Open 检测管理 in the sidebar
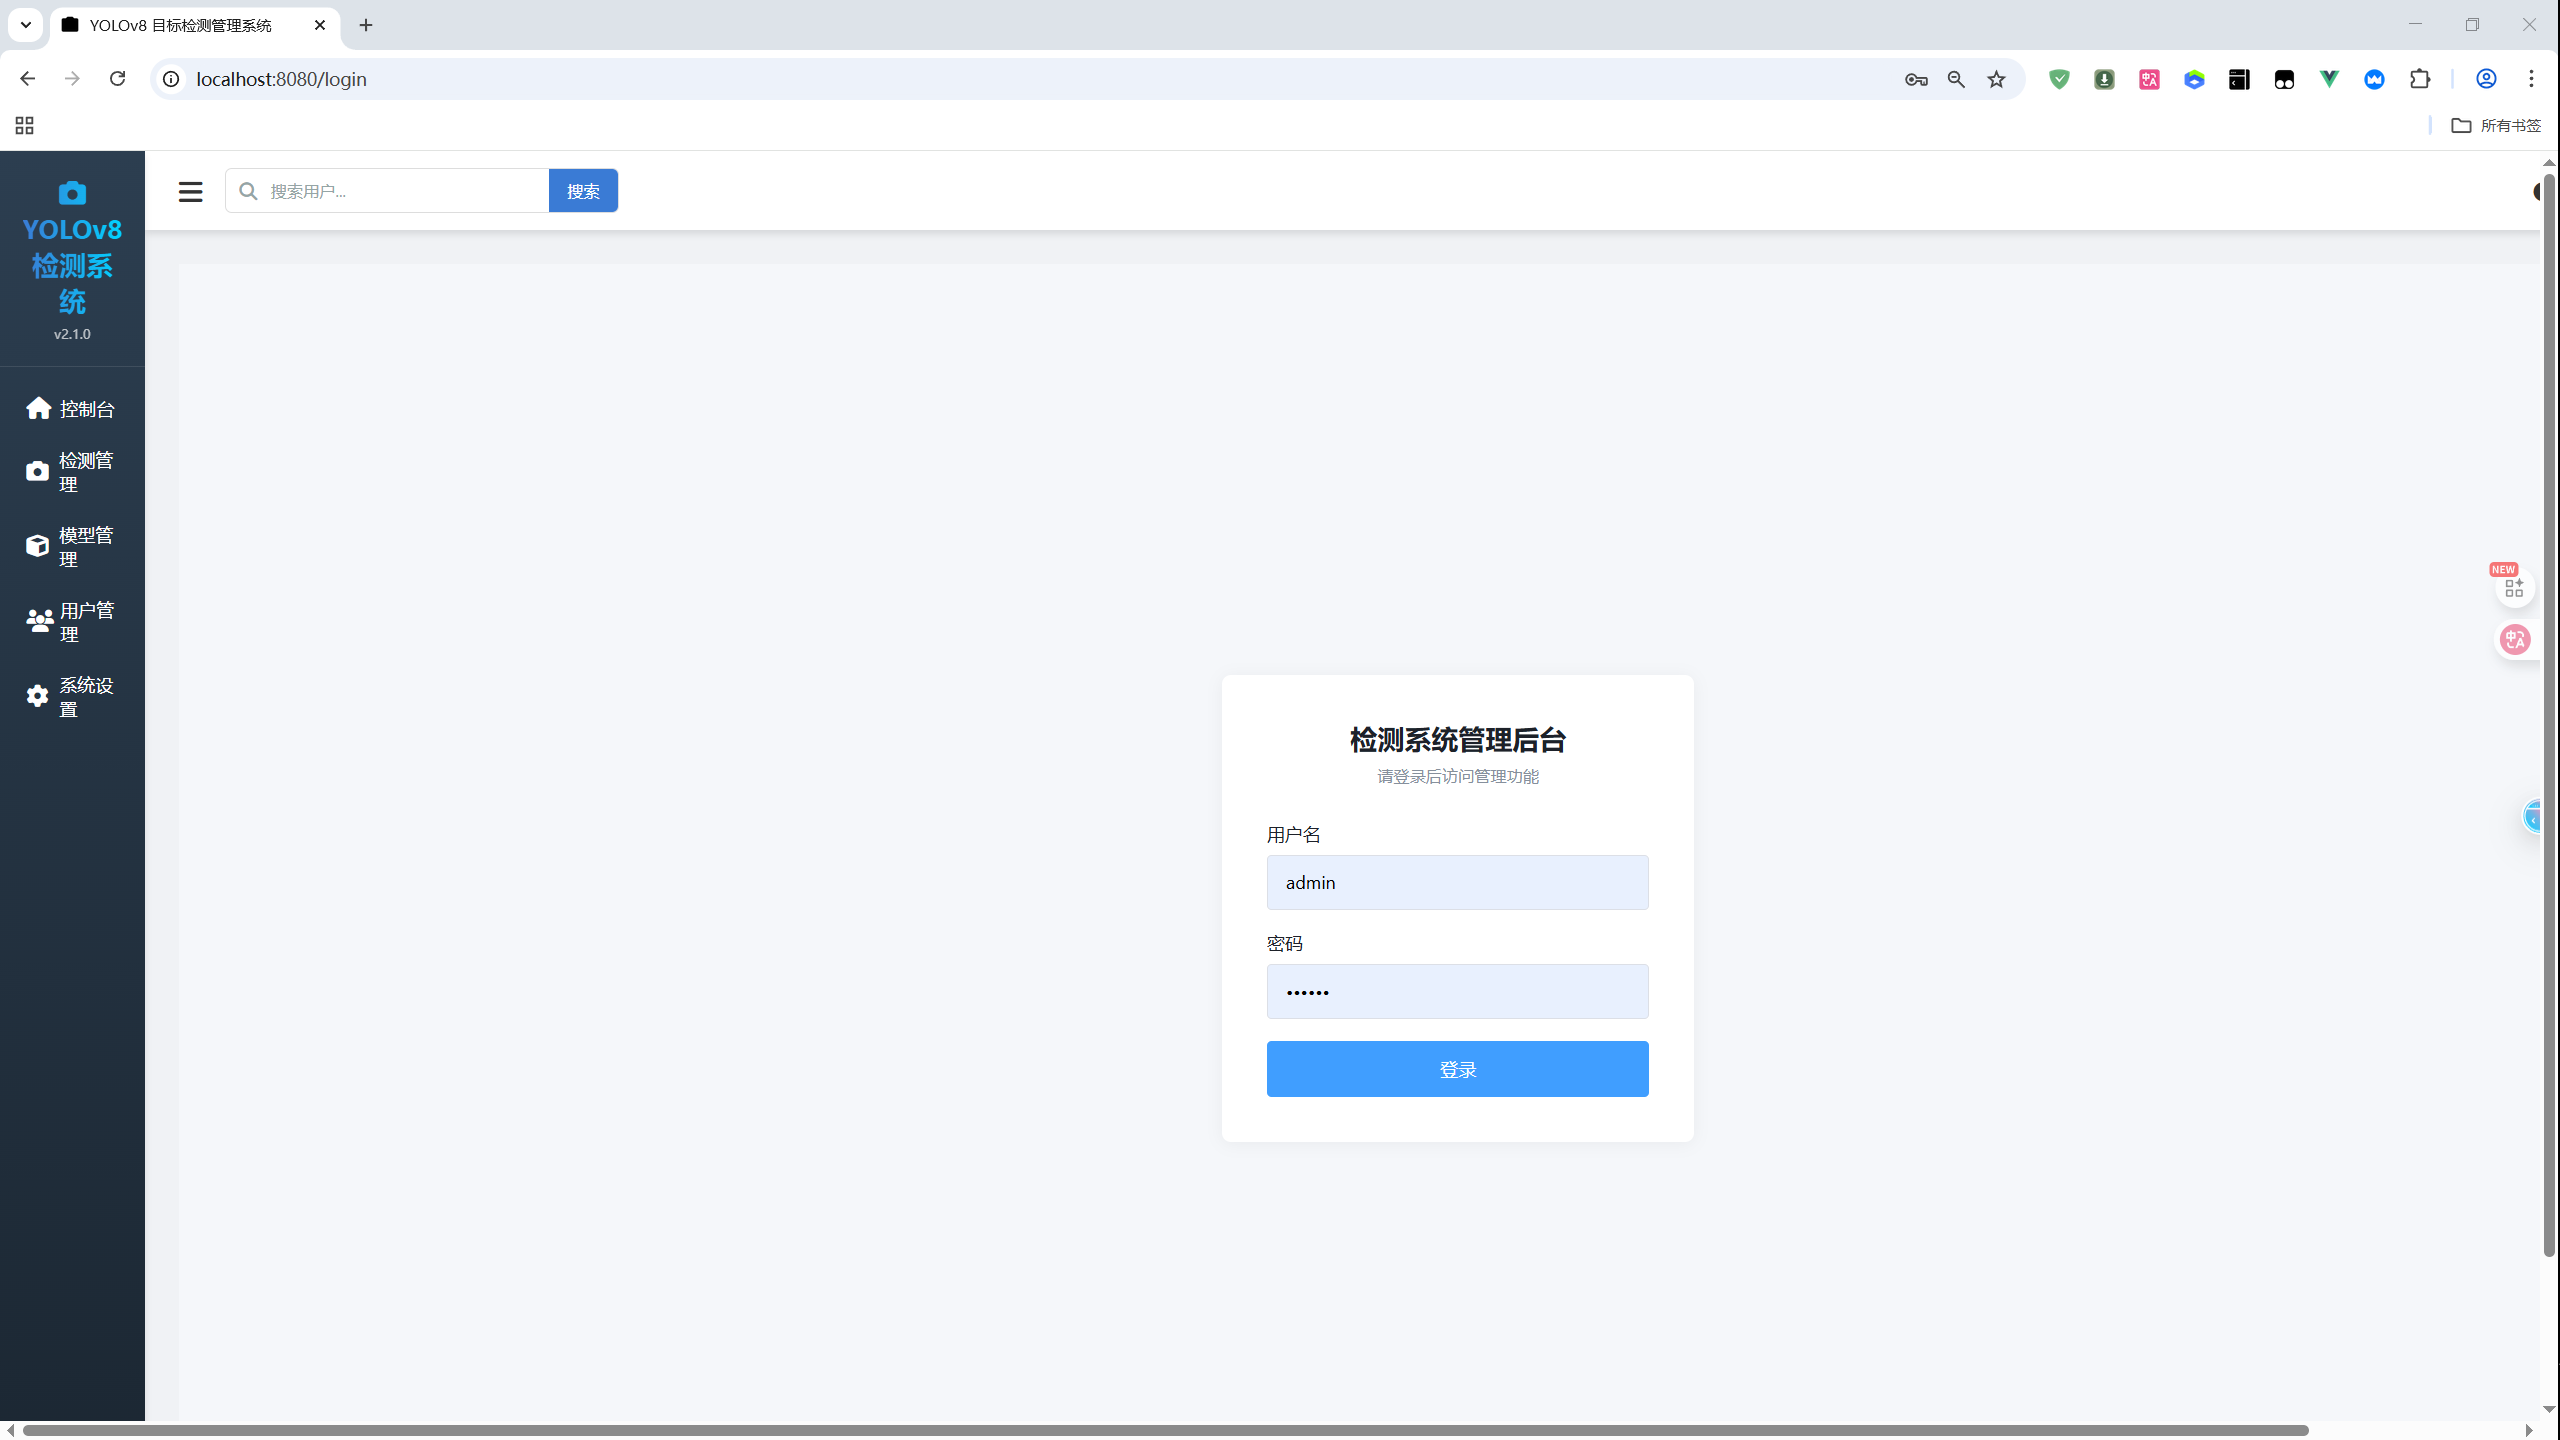The width and height of the screenshot is (2560, 1440). [71, 472]
